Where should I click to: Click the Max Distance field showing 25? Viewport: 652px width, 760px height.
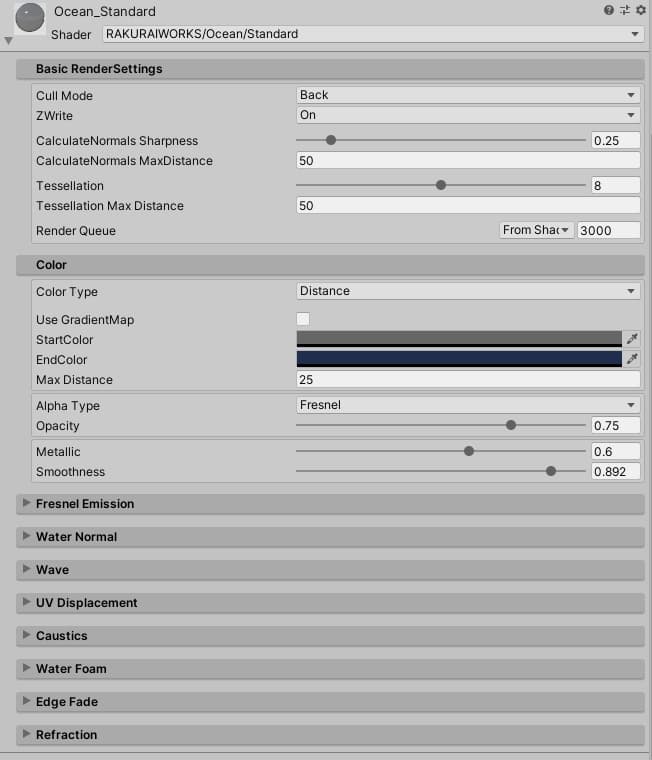click(468, 379)
